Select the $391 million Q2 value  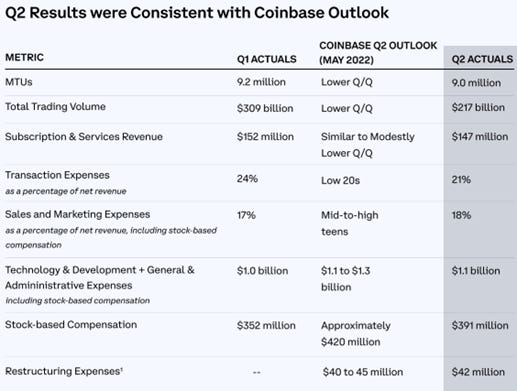(x=480, y=326)
